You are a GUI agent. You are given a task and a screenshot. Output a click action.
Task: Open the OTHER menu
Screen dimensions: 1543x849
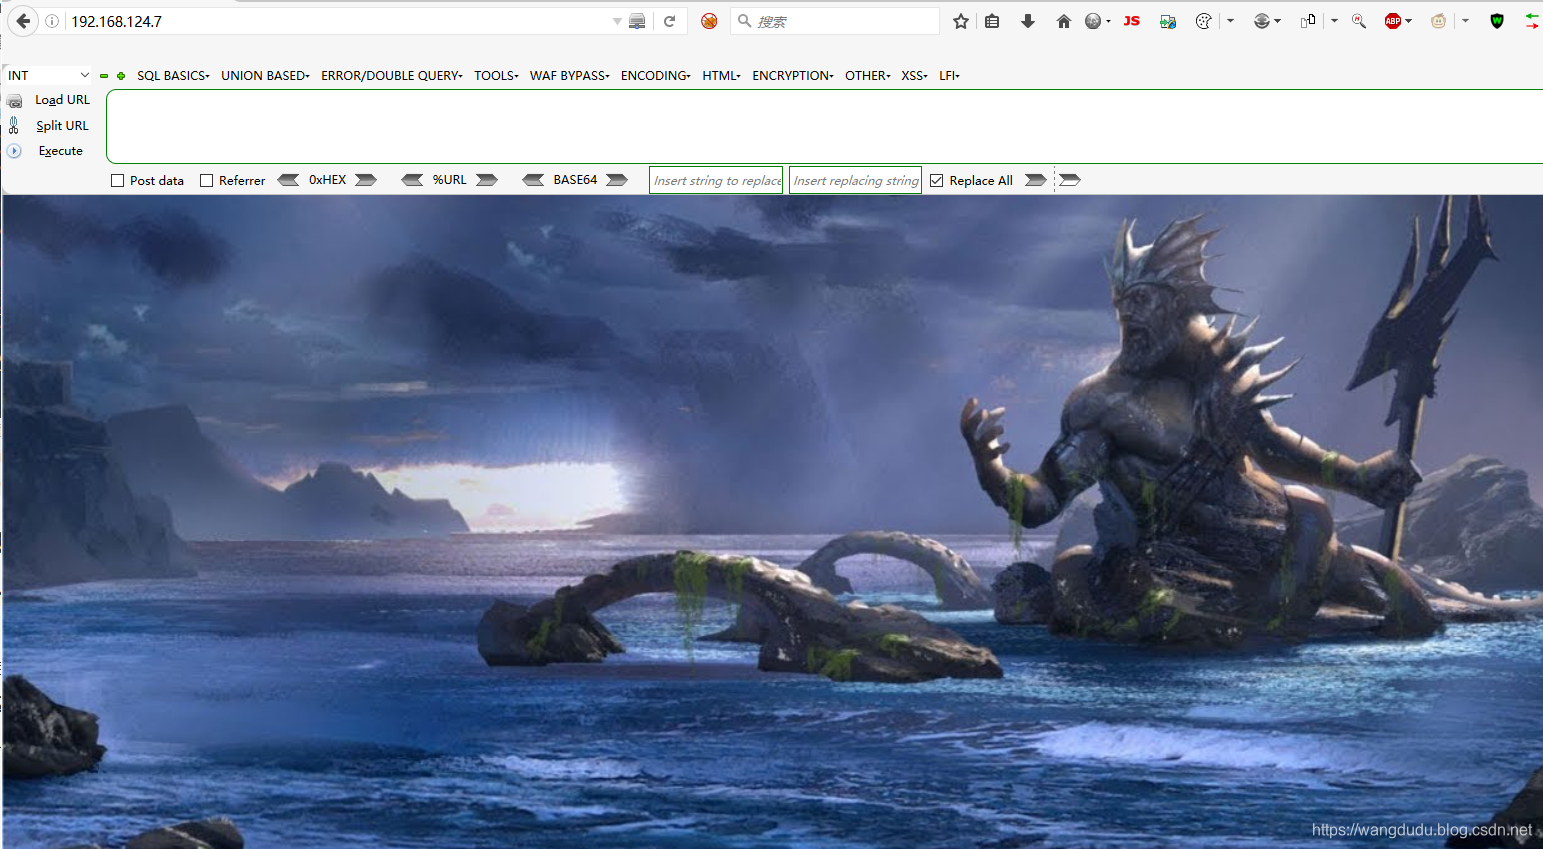[868, 76]
